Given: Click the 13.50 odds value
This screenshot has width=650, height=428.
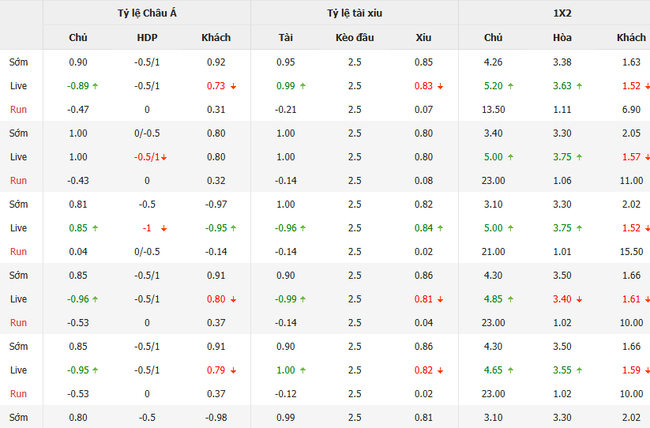Looking at the screenshot, I should (x=494, y=109).
